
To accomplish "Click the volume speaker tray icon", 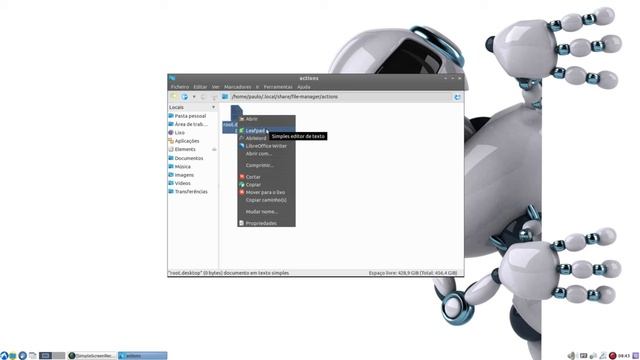I will pyautogui.click(x=572, y=356).
